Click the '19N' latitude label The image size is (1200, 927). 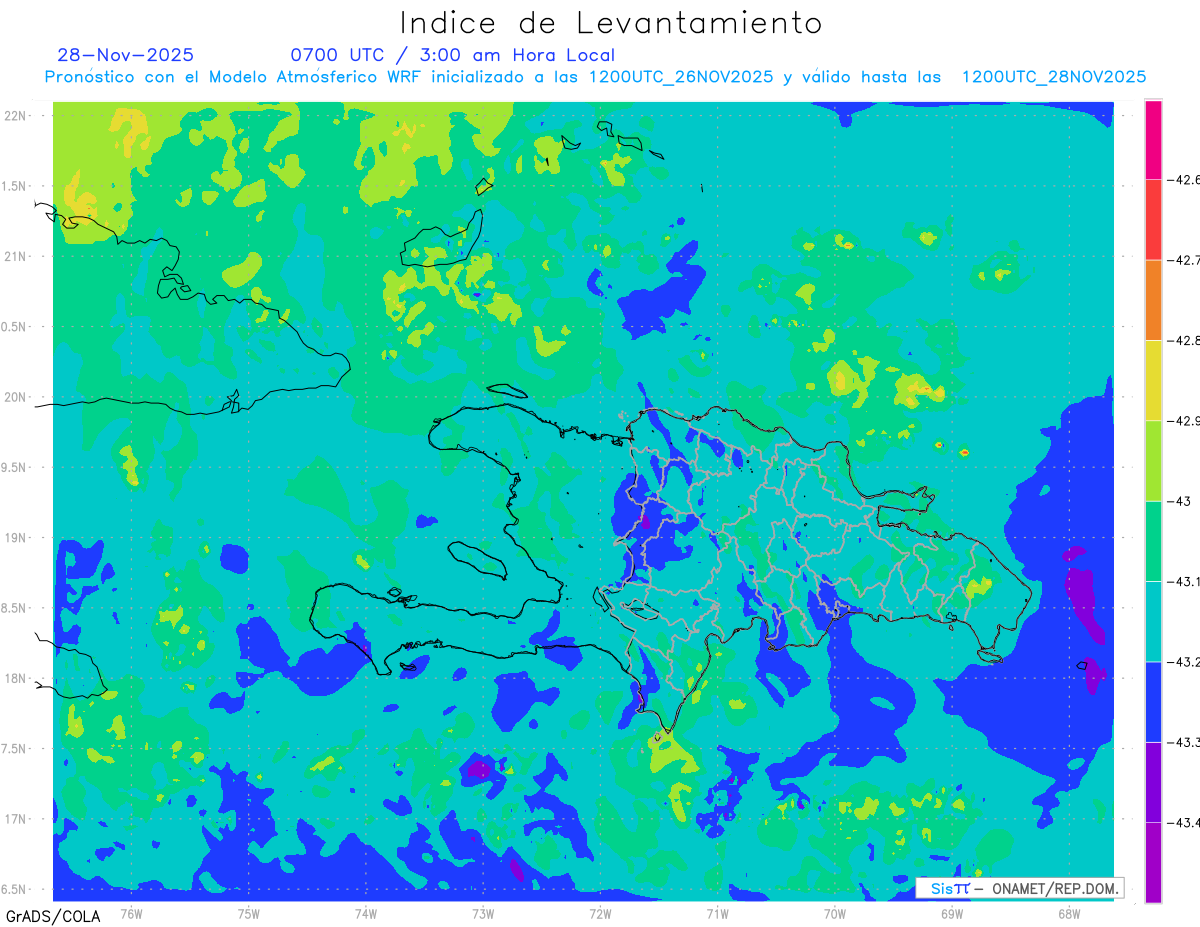click(x=15, y=537)
